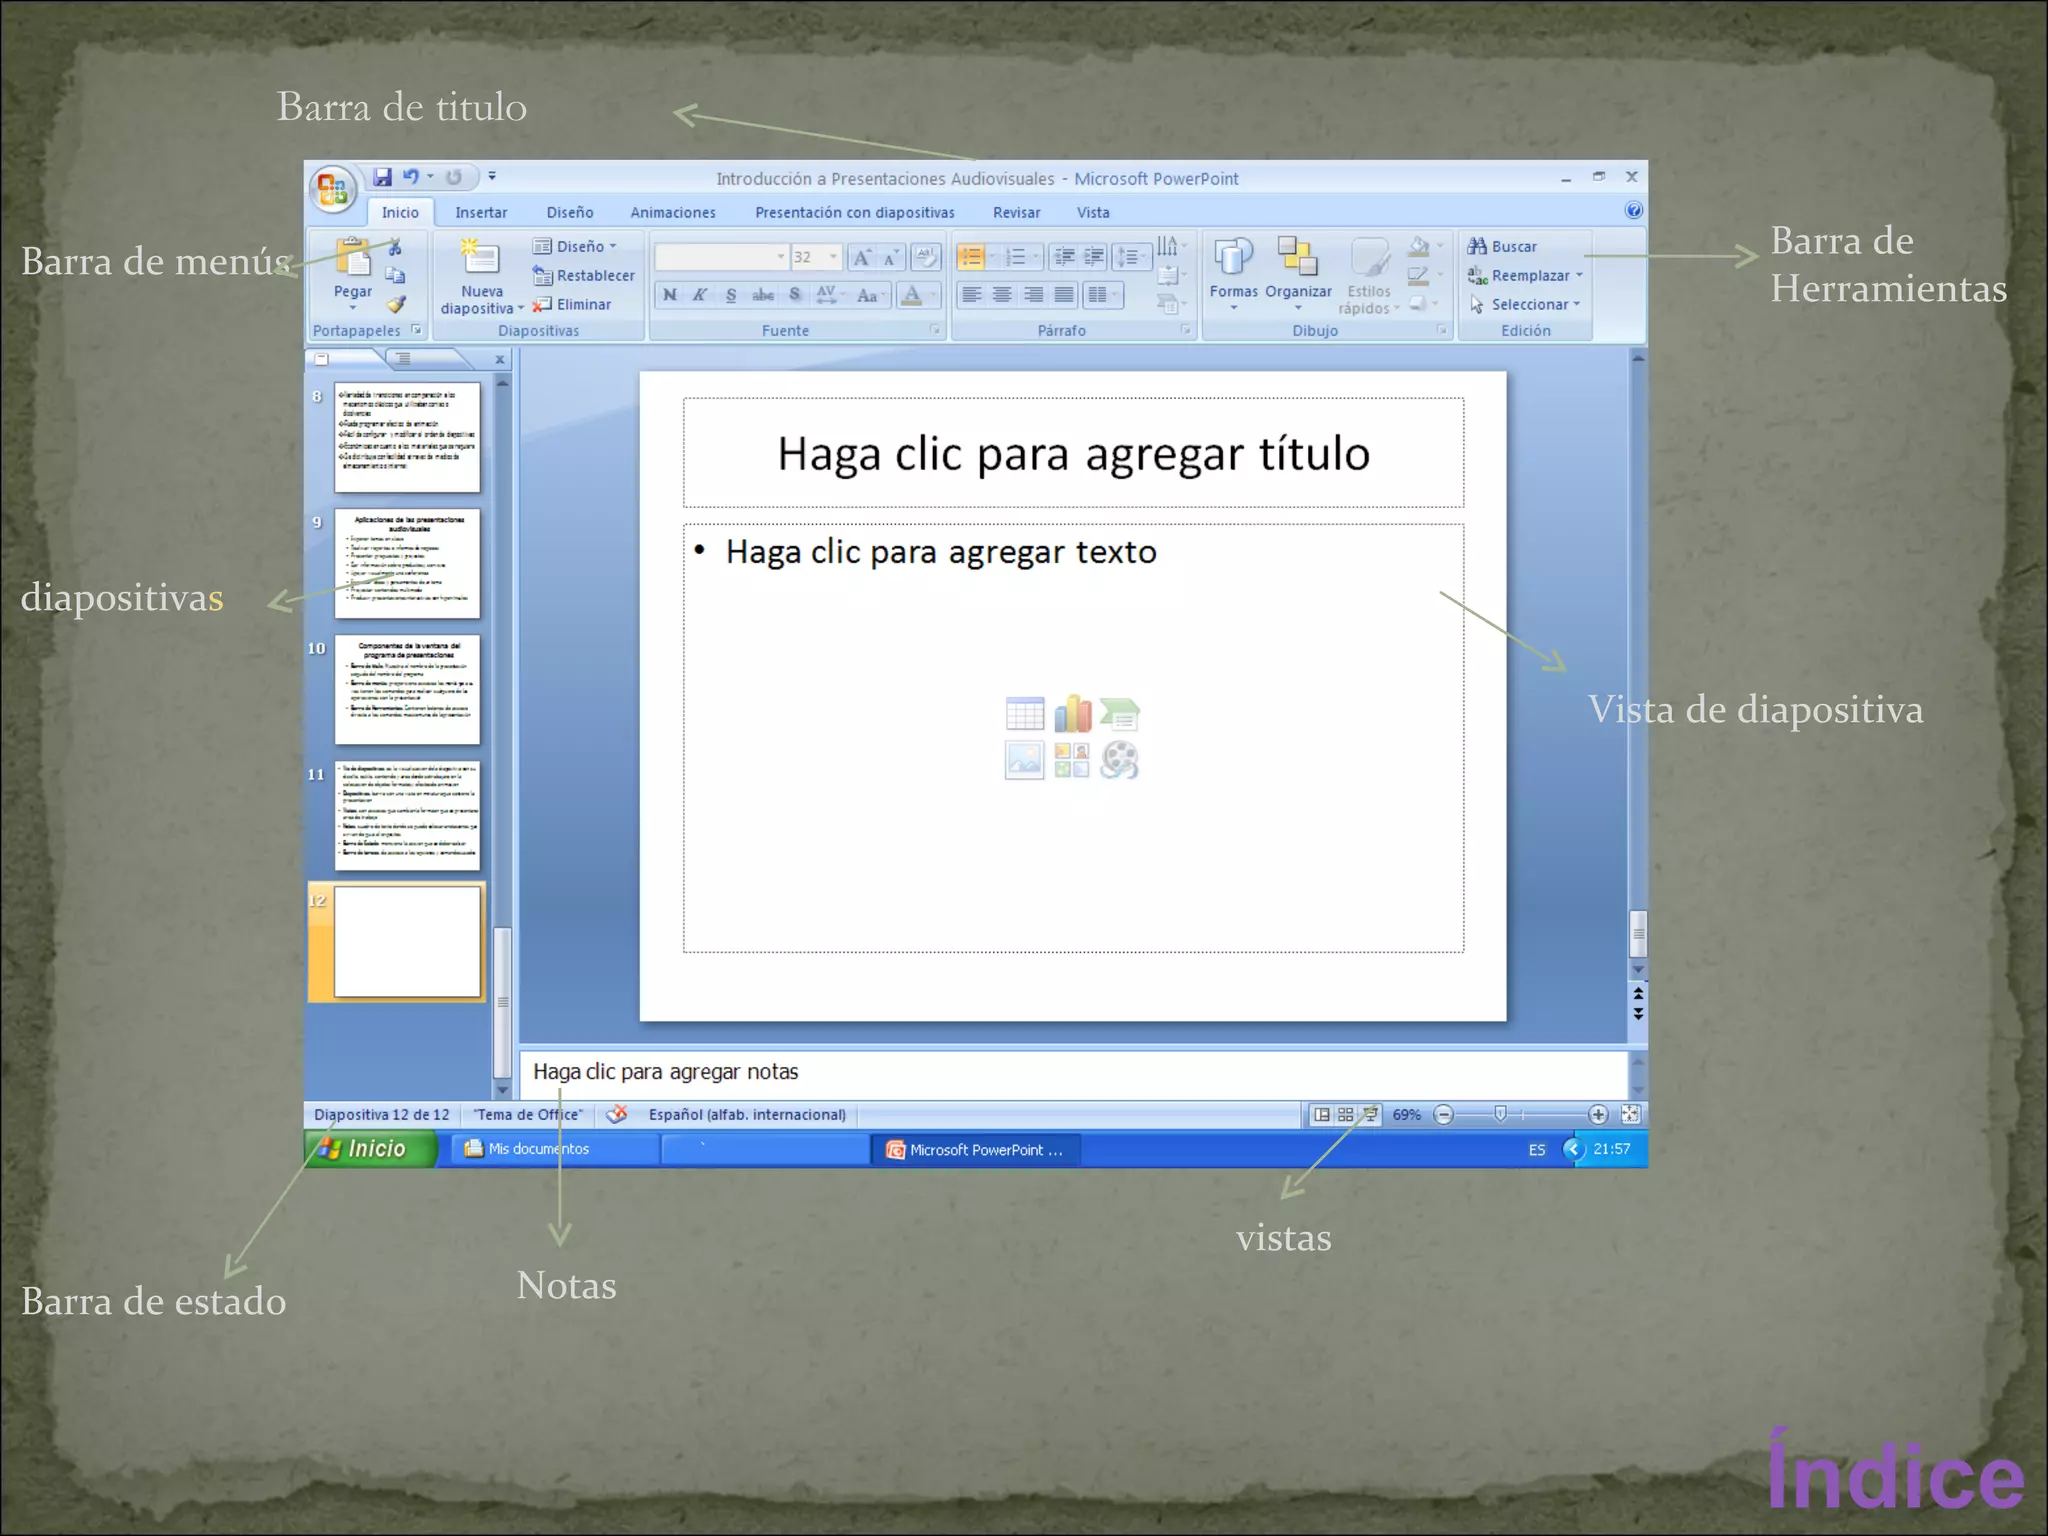This screenshot has width=2048, height=1536.
Task: Click the Format Painter brush icon
Action: point(396,304)
